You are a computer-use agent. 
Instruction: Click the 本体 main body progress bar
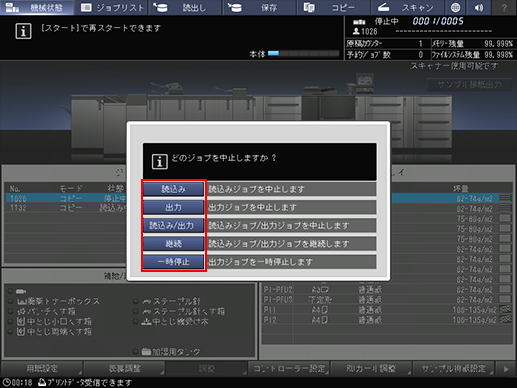[x=303, y=53]
